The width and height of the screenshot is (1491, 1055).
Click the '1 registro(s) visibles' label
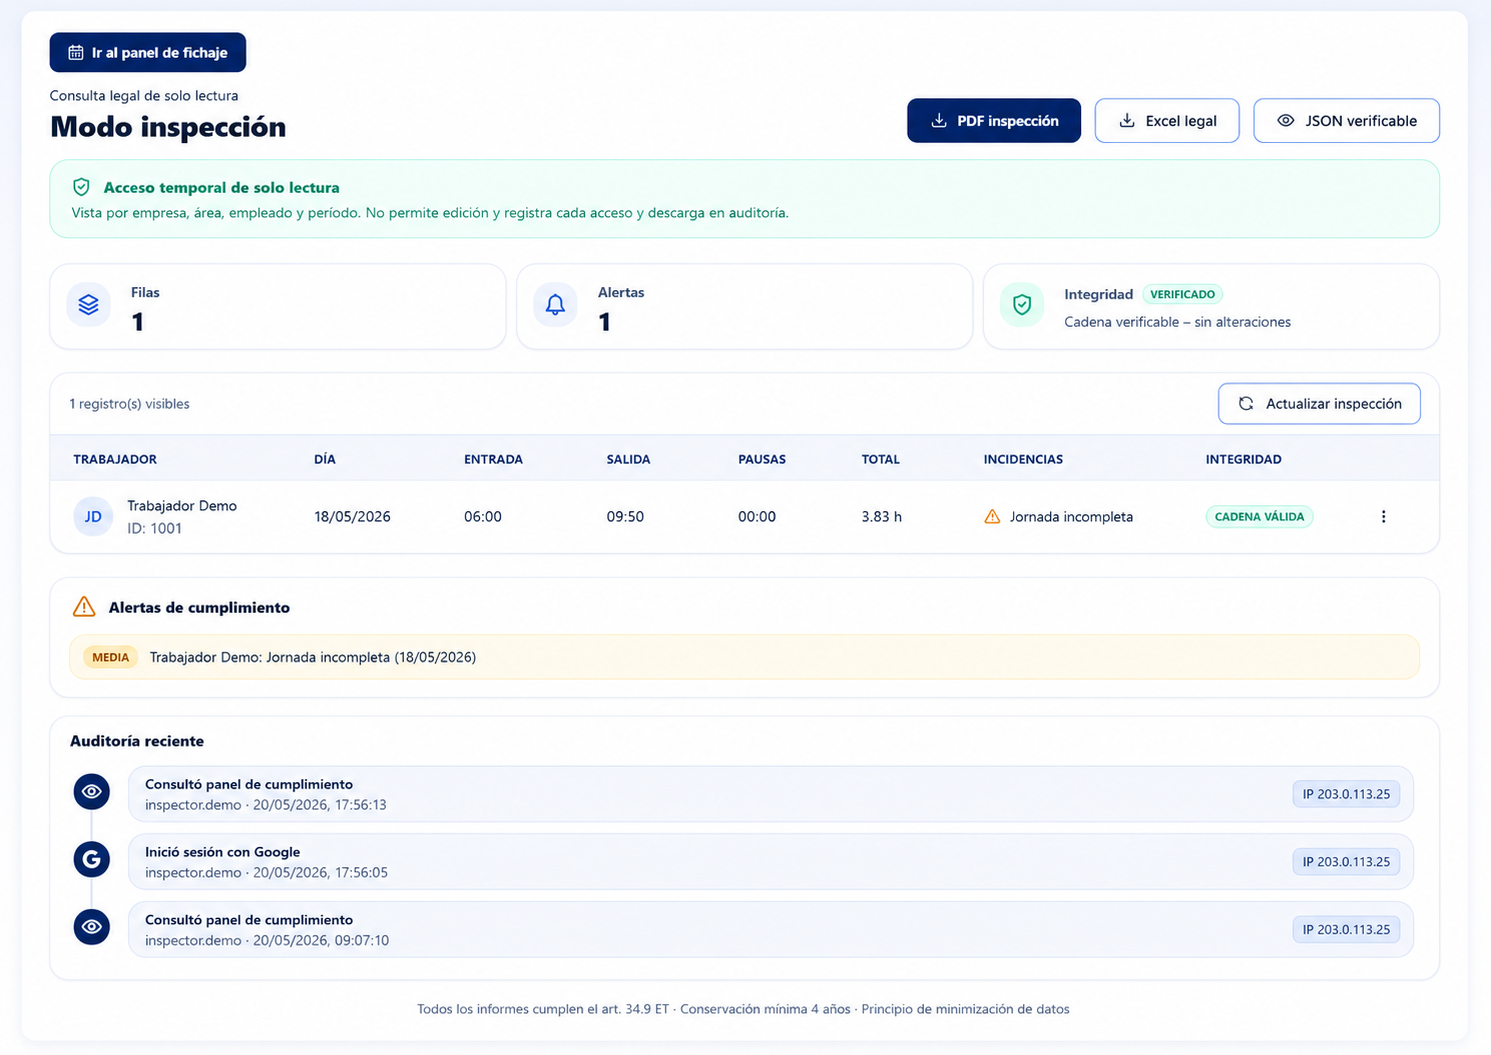129,404
